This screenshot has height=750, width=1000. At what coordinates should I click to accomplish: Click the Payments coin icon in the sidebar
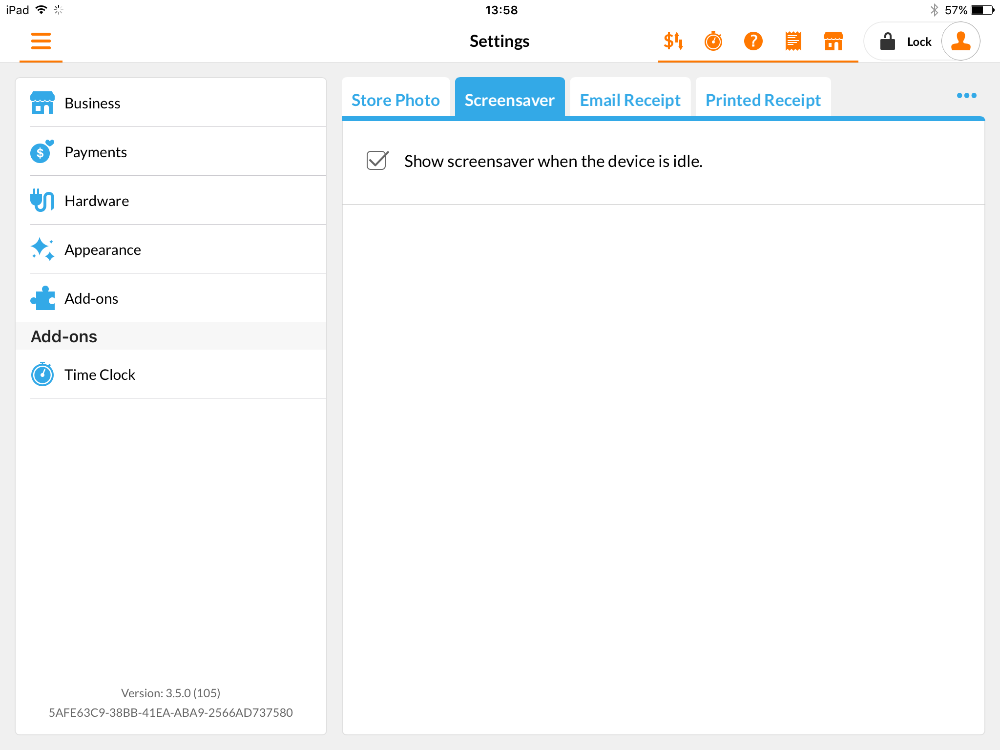(x=42, y=151)
